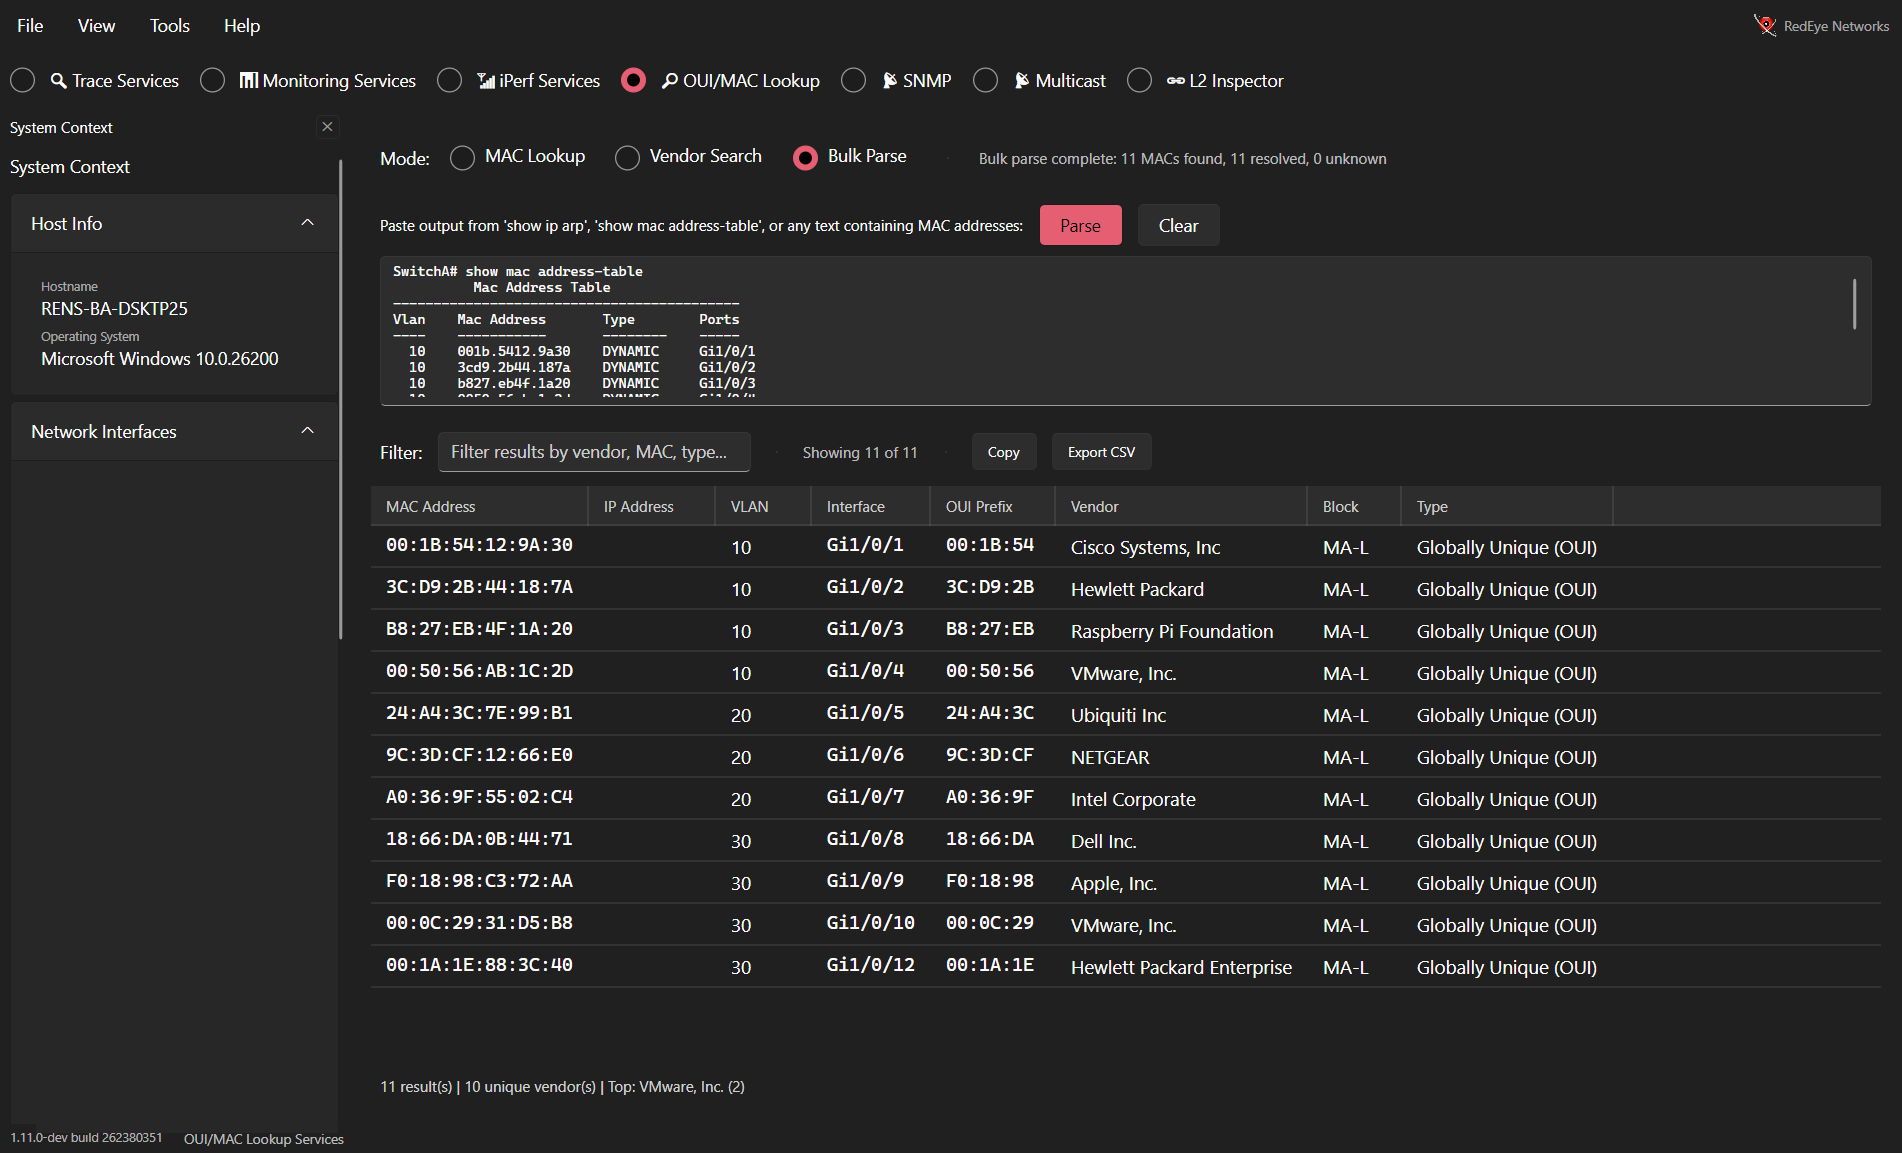This screenshot has width=1902, height=1153.
Task: Click the Dell Inc. vendor cell
Action: pos(1103,841)
